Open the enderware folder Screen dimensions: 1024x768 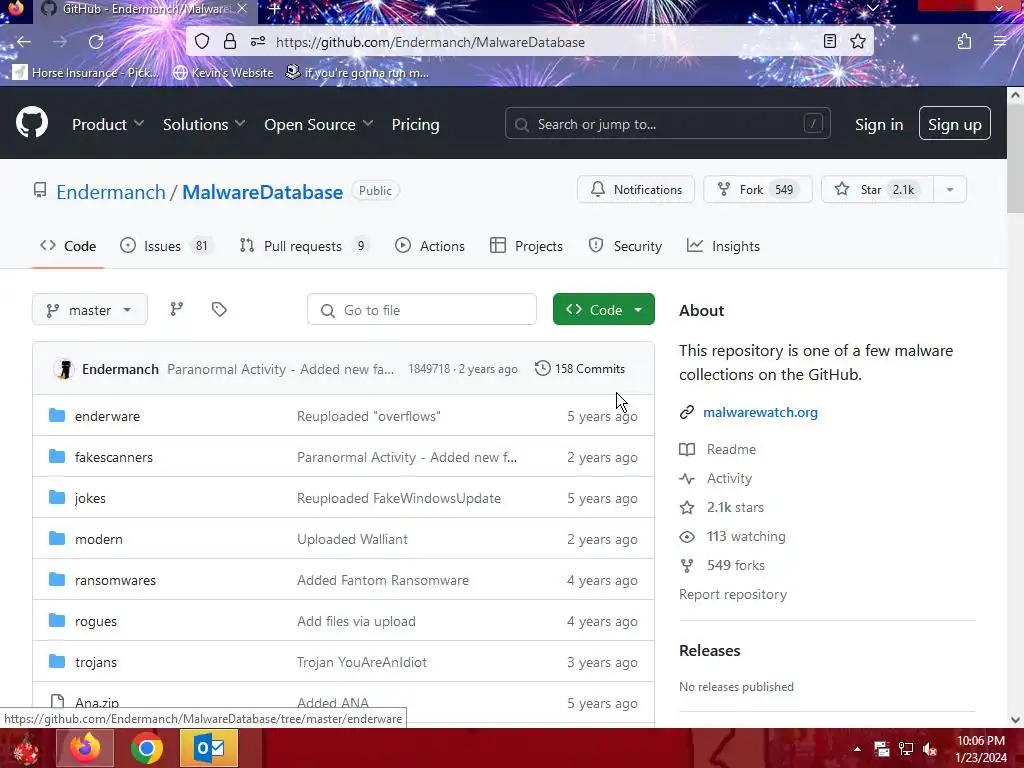(x=107, y=416)
